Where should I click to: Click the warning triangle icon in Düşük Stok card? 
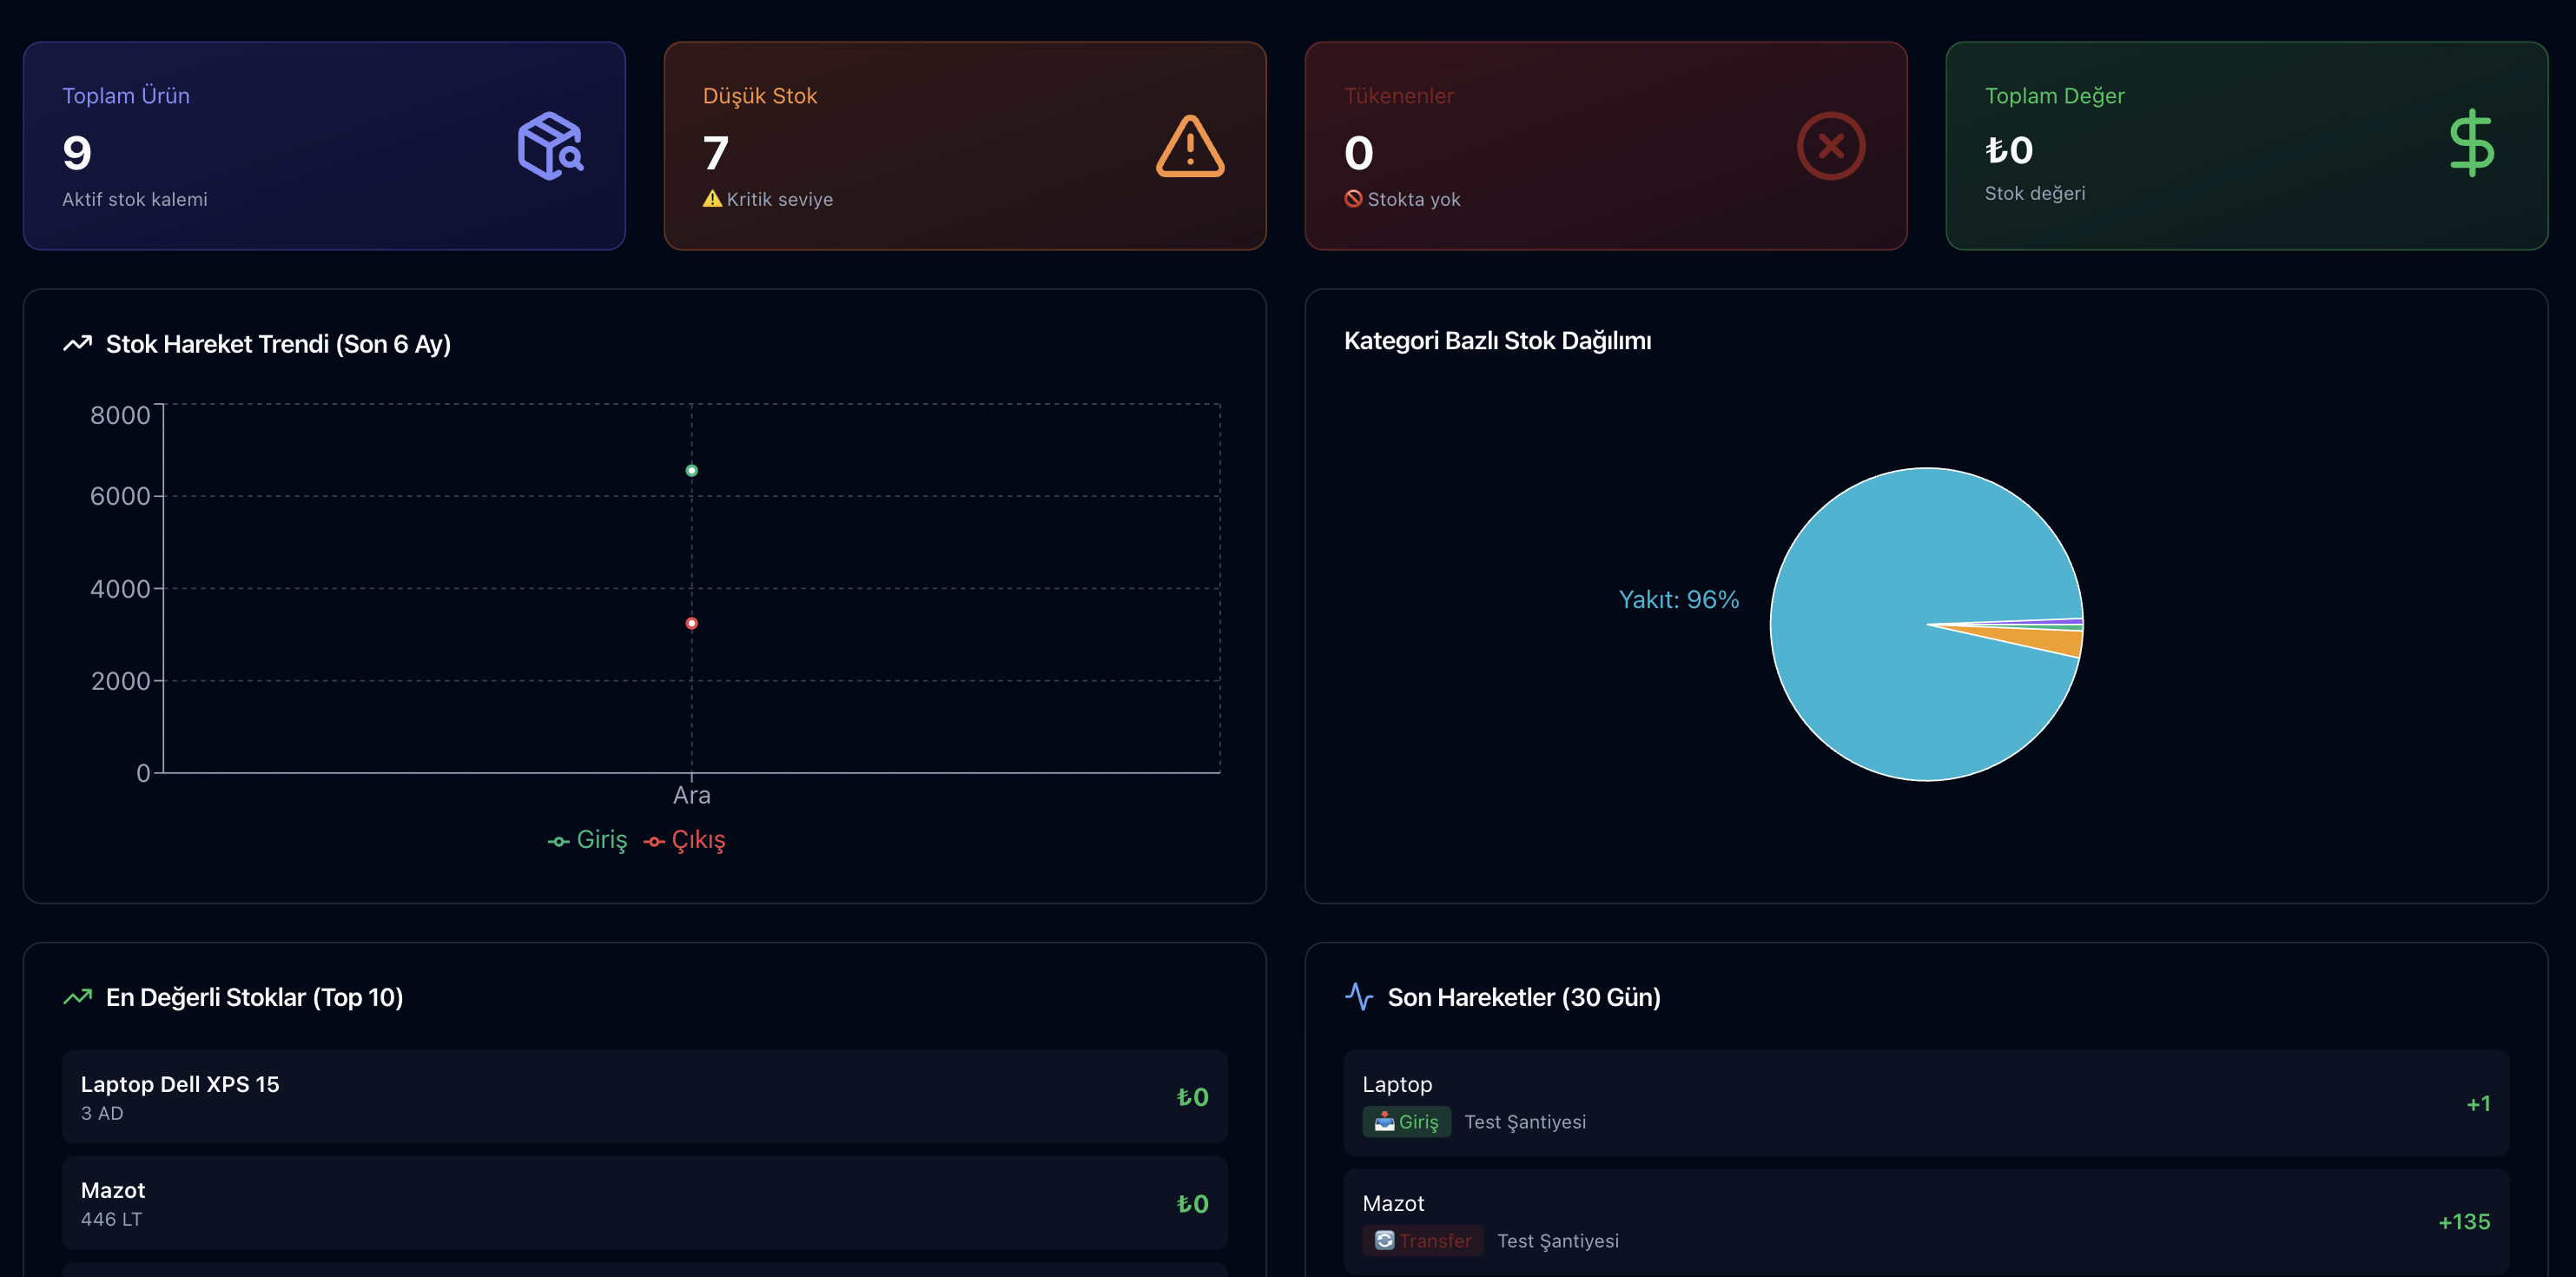[x=1189, y=147]
